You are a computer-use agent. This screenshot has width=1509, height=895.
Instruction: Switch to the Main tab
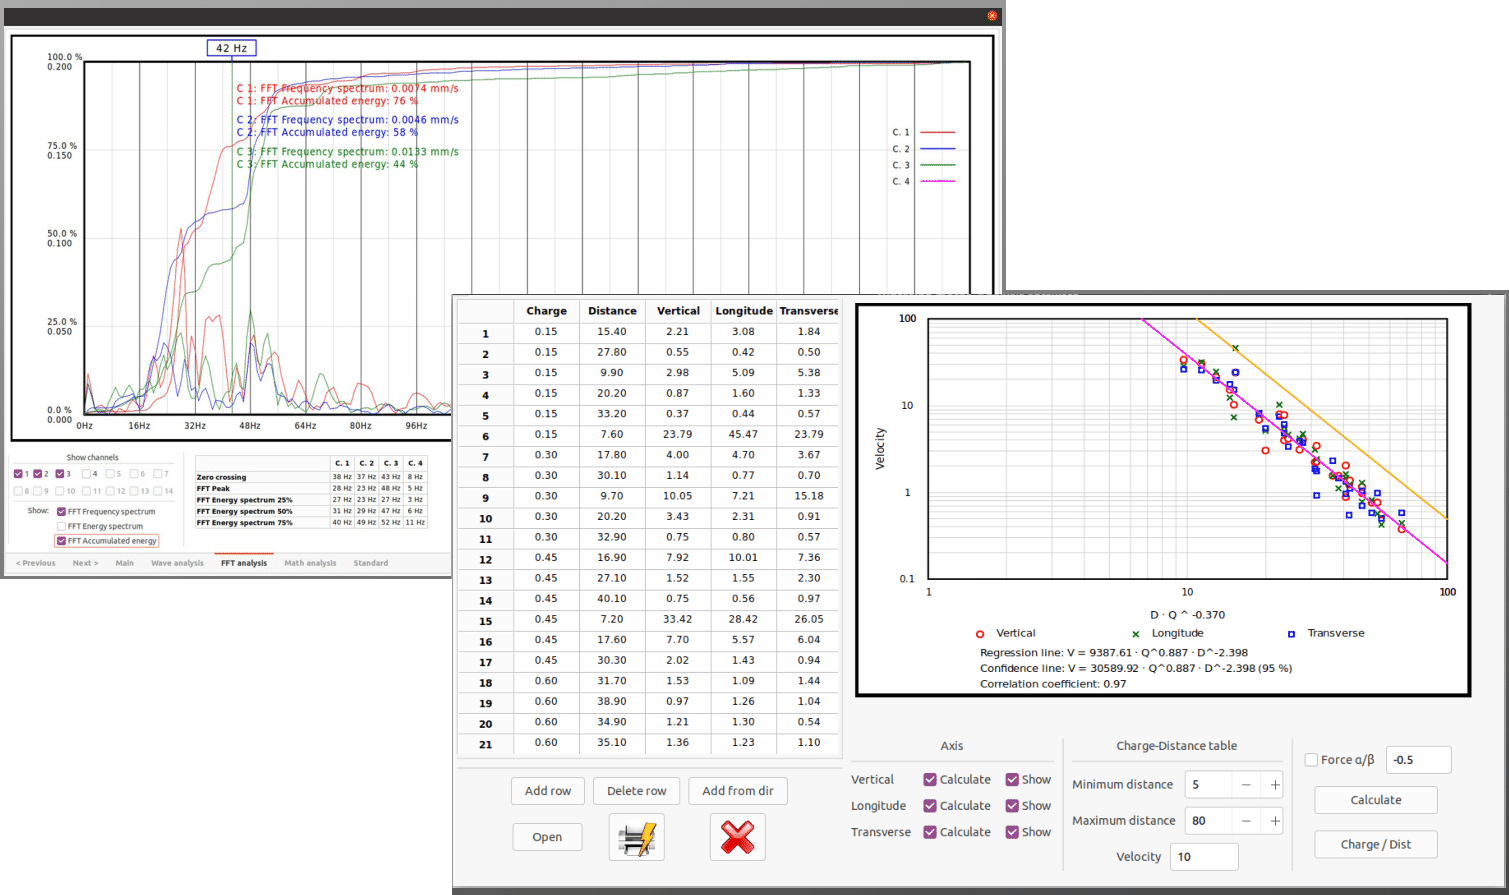tap(124, 563)
